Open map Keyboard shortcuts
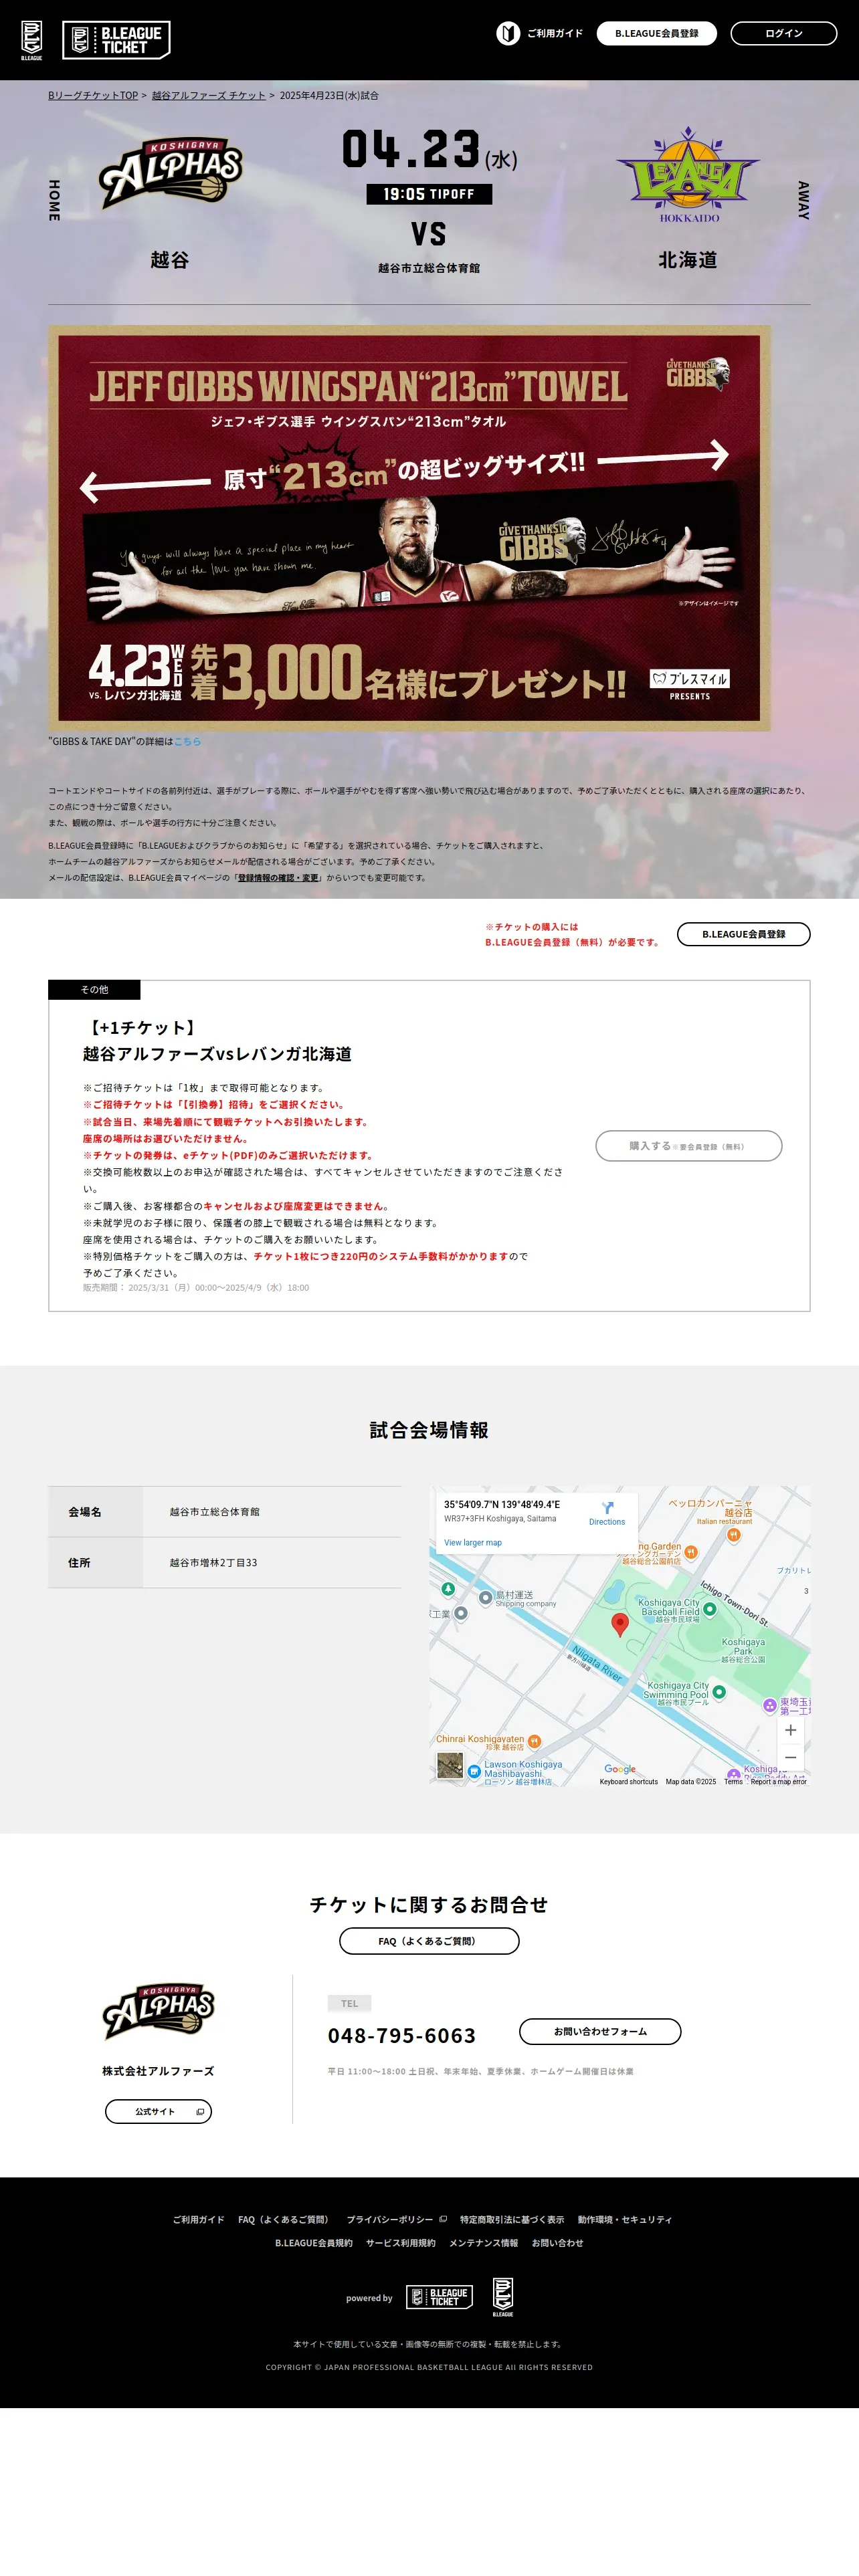The width and height of the screenshot is (859, 2576). point(629,1782)
